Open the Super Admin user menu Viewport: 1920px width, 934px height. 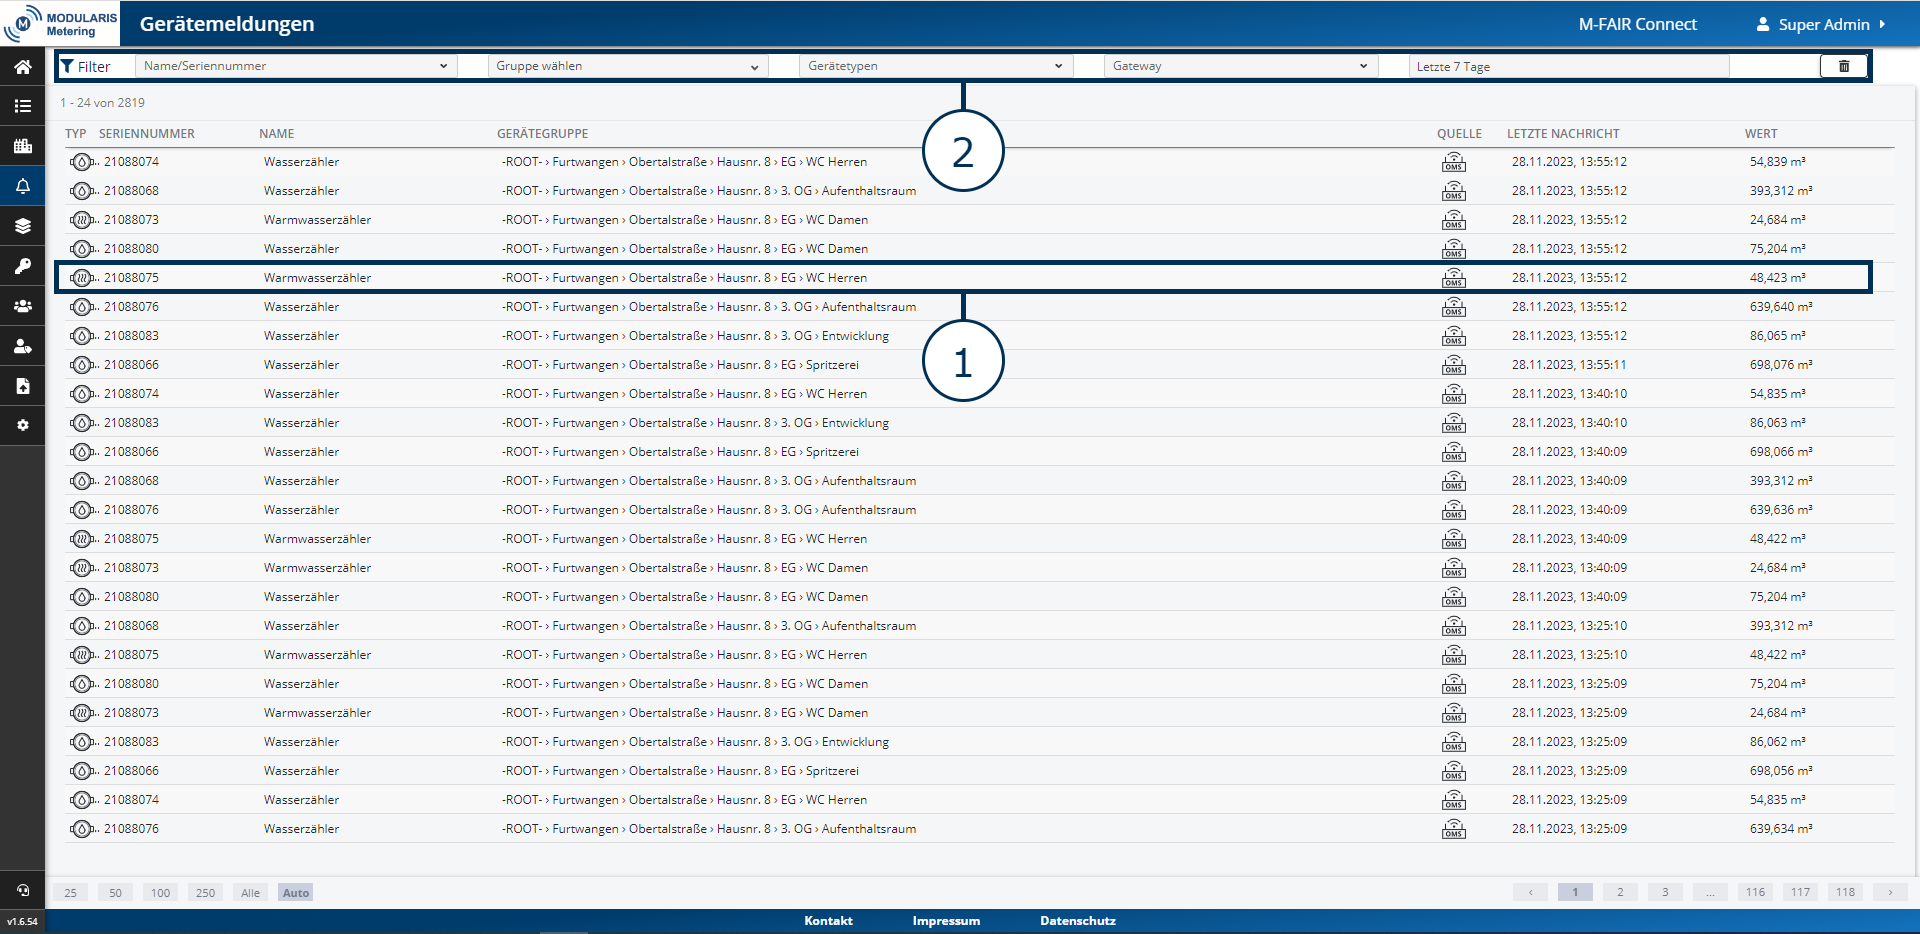point(1822,24)
